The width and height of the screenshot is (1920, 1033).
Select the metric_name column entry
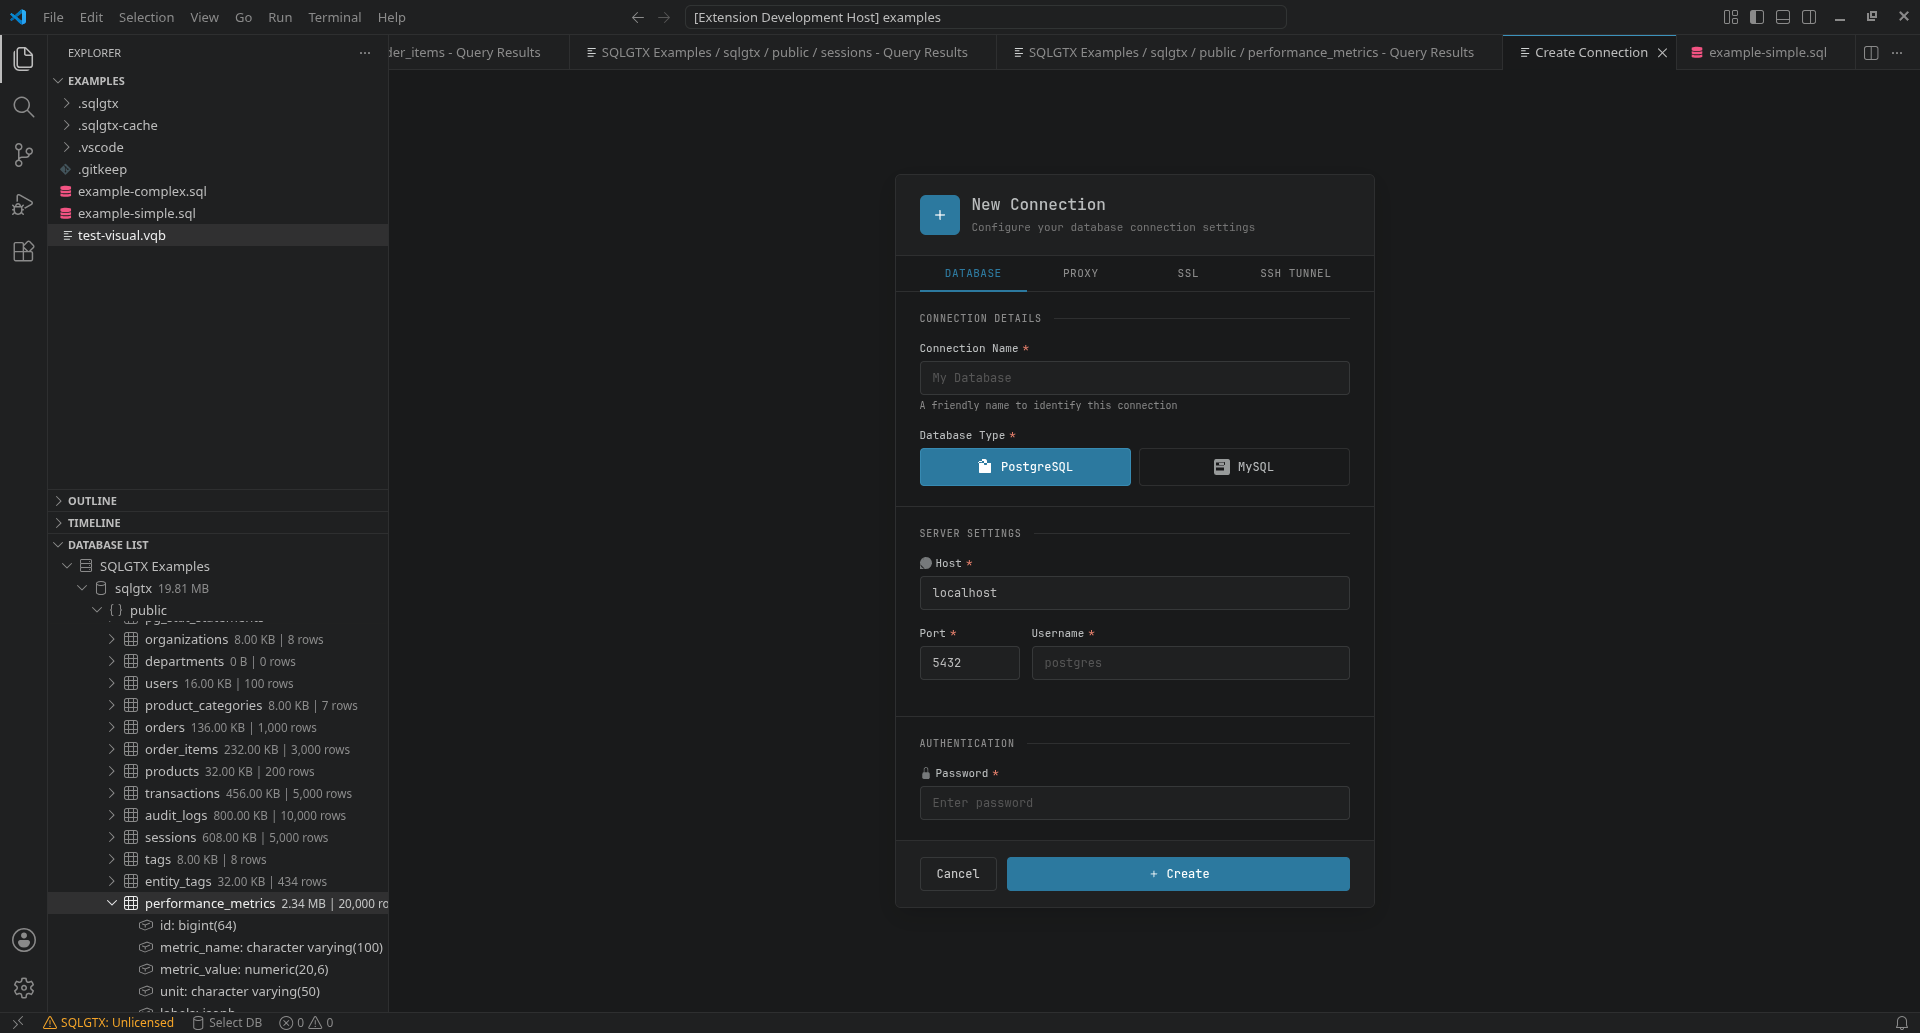coord(218,947)
